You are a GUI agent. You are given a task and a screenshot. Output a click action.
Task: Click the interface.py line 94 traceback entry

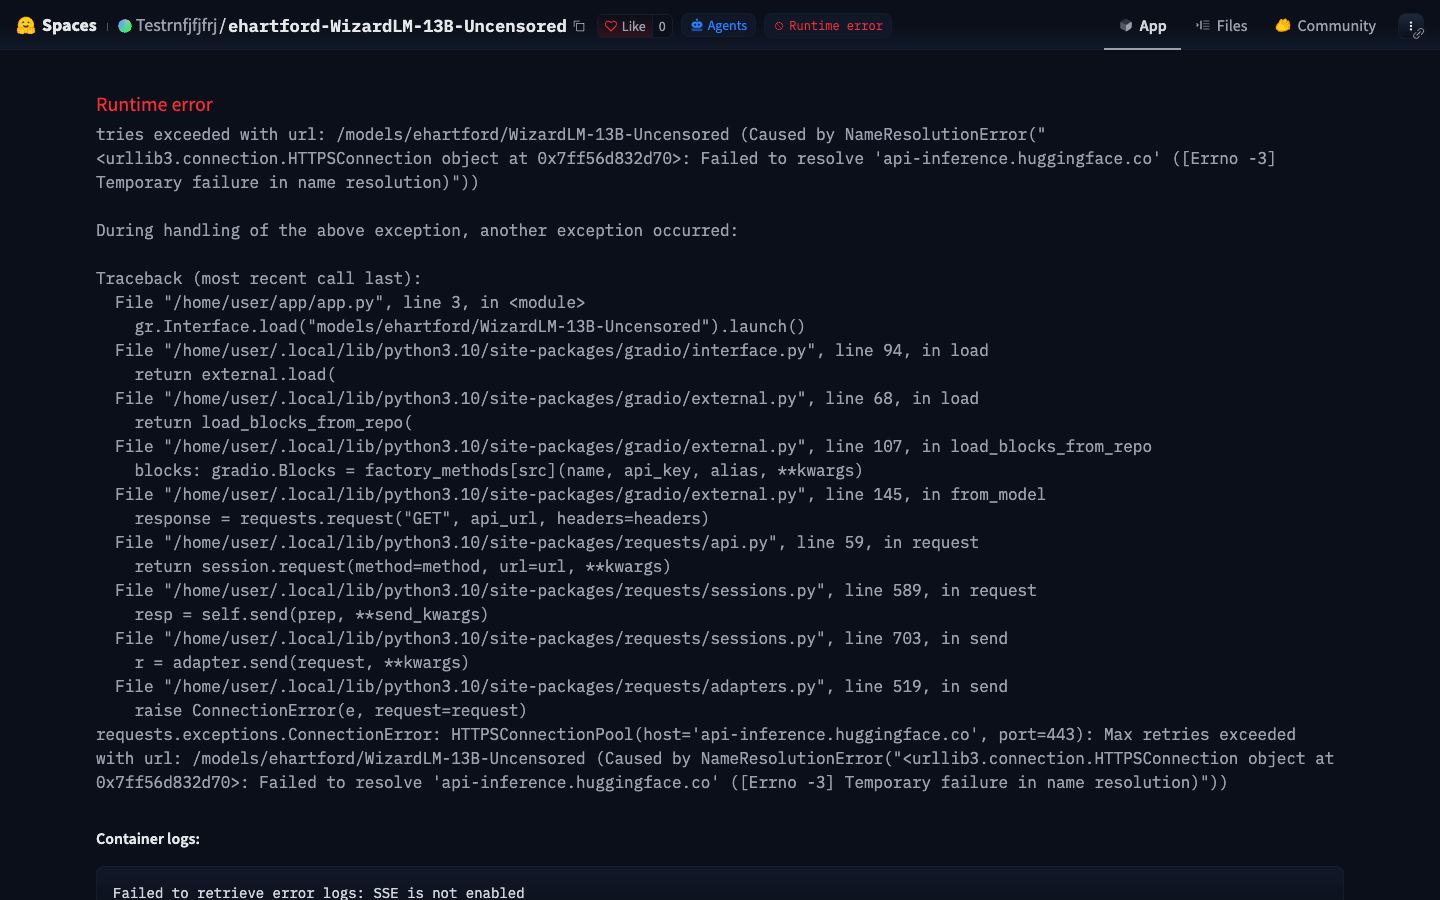pos(552,350)
